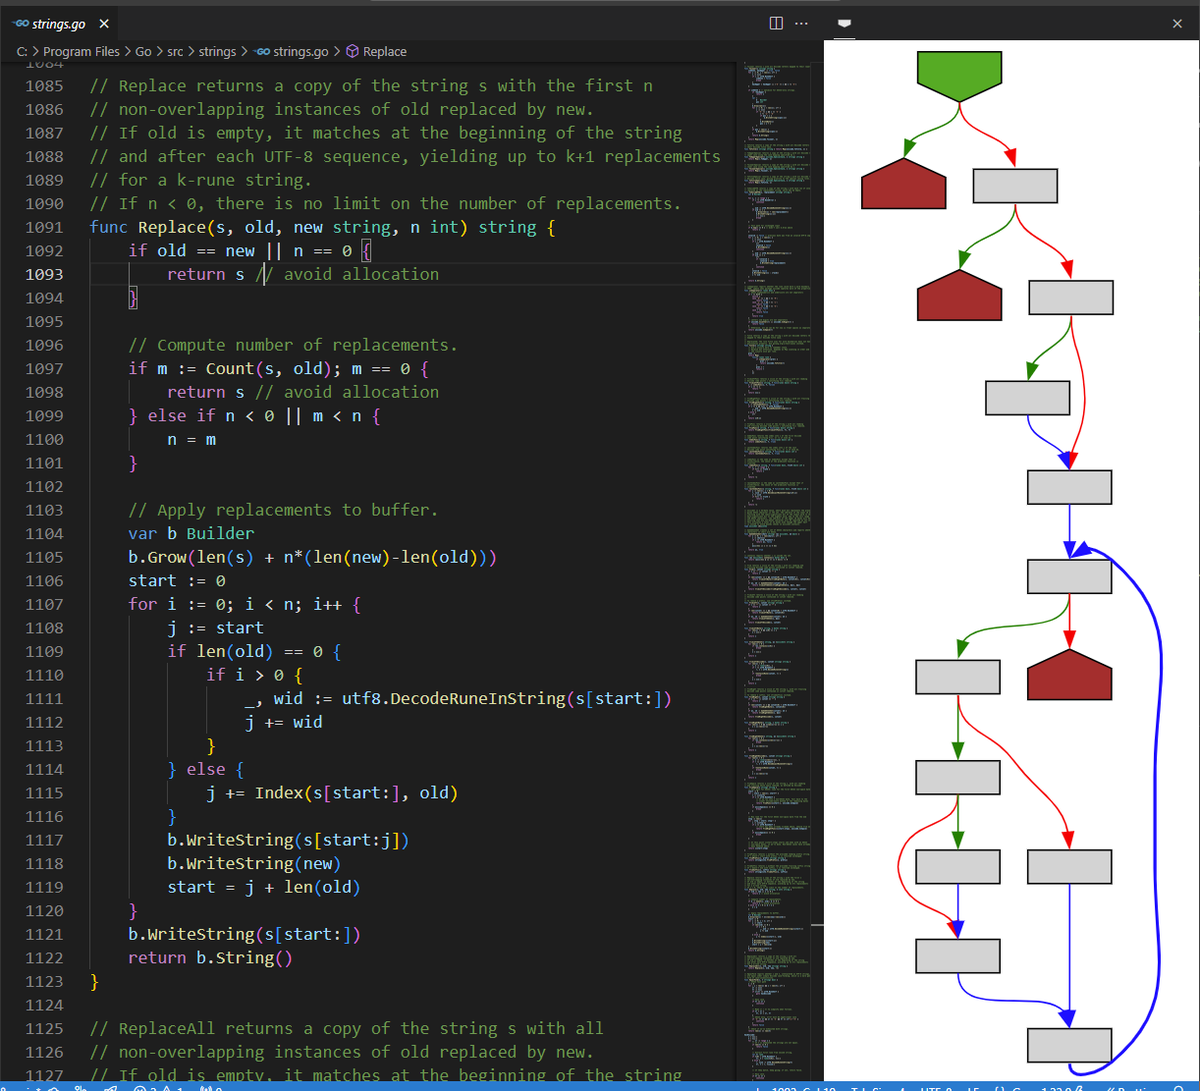Click 'utf8.DecodeRuneInString' on line 1111
The height and width of the screenshot is (1091, 1200).
[x=454, y=698]
